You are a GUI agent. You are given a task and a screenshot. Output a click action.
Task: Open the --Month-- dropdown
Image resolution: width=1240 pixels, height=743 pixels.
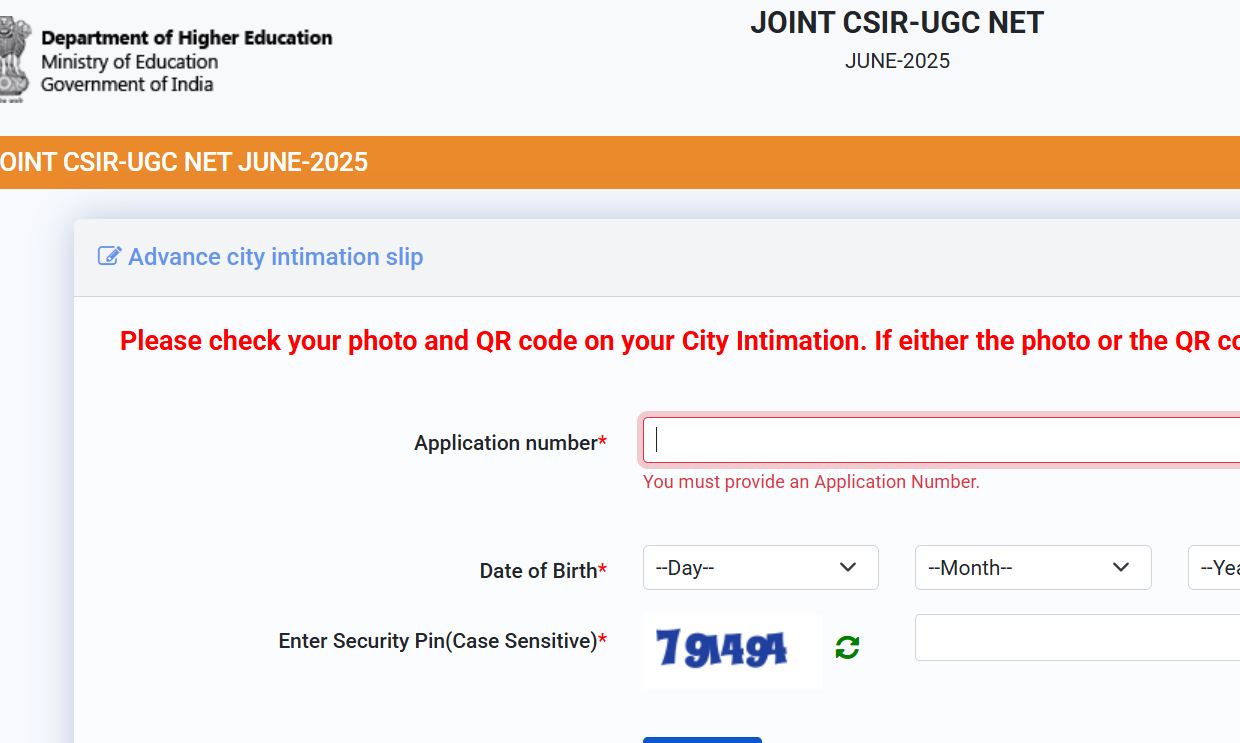coord(1033,567)
